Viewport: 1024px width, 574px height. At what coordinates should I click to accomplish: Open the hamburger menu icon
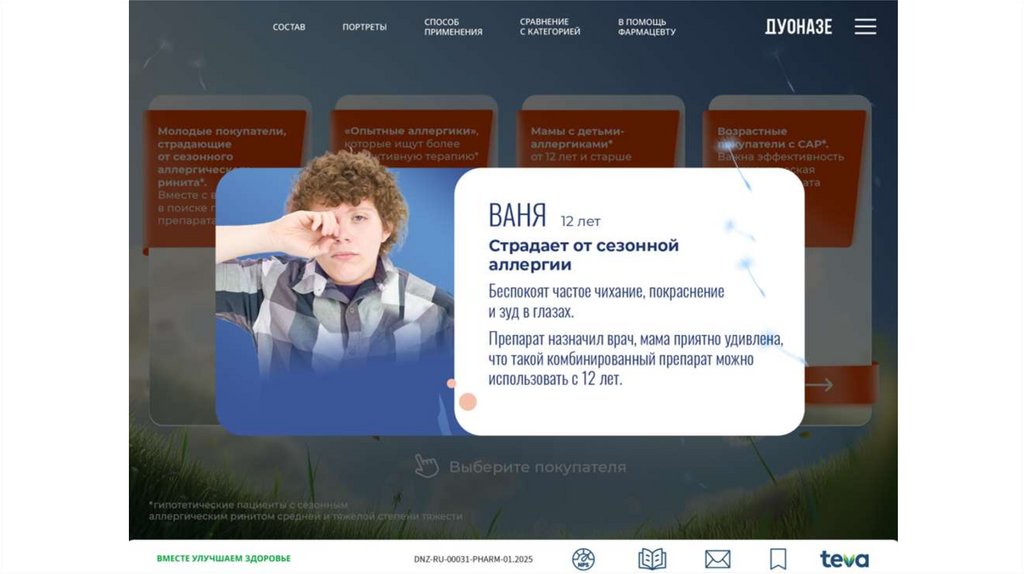[865, 26]
